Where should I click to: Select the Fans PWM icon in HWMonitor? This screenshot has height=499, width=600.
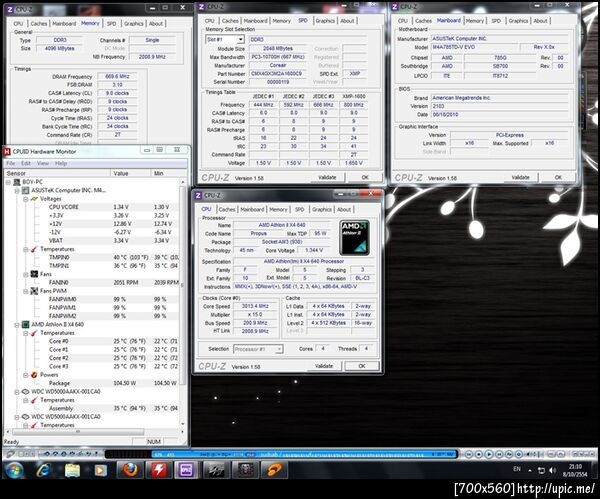[x=34, y=291]
